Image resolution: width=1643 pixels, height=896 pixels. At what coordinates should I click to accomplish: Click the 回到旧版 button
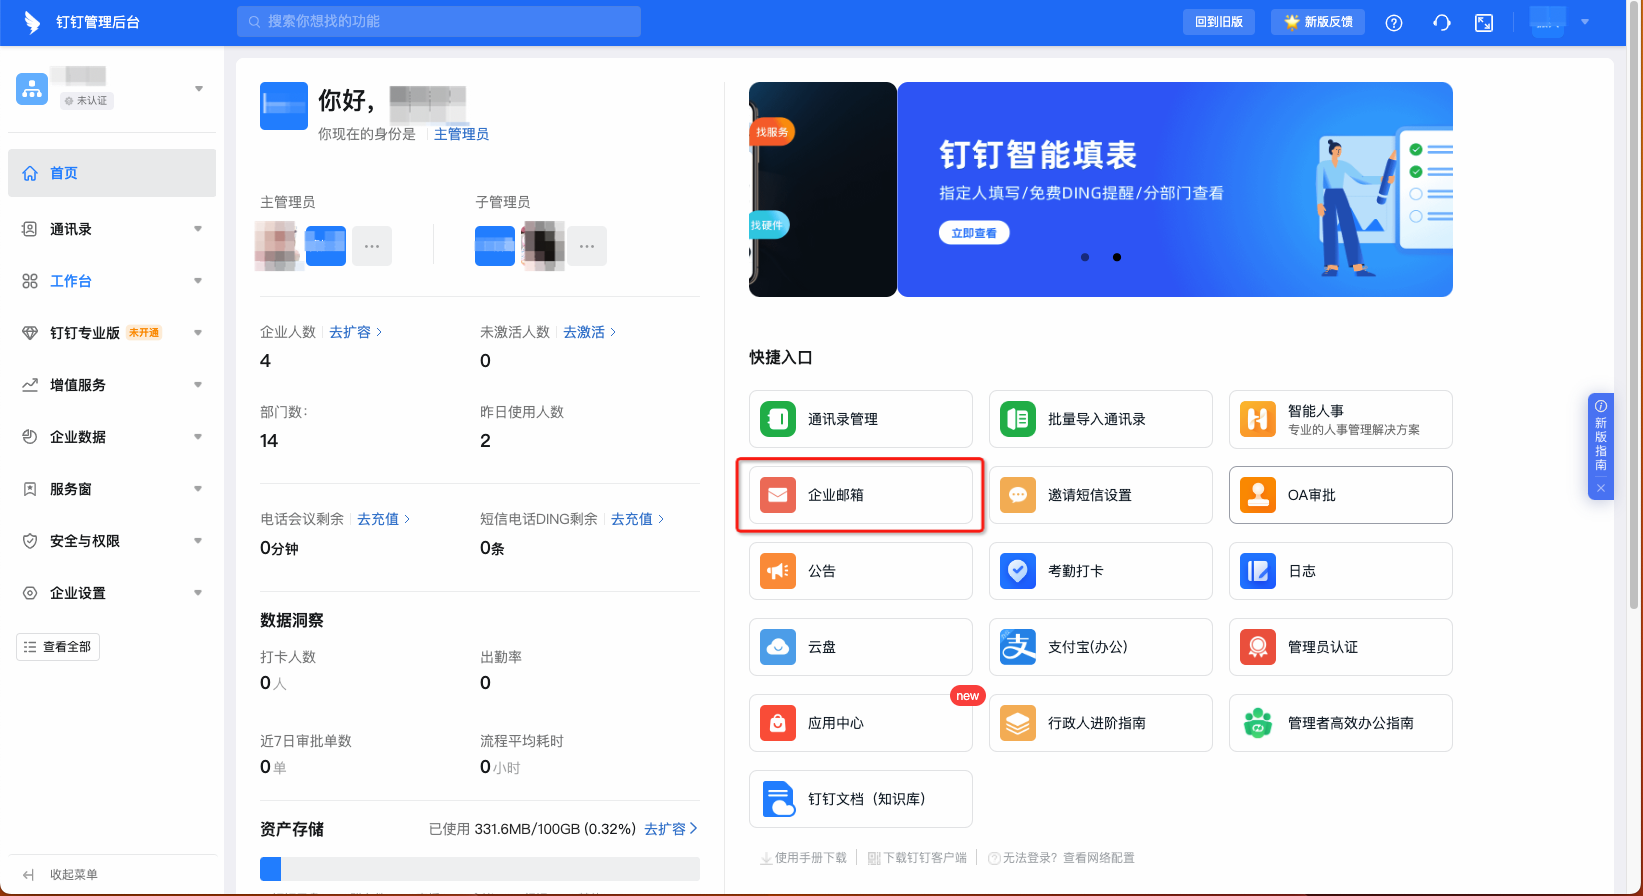point(1218,22)
